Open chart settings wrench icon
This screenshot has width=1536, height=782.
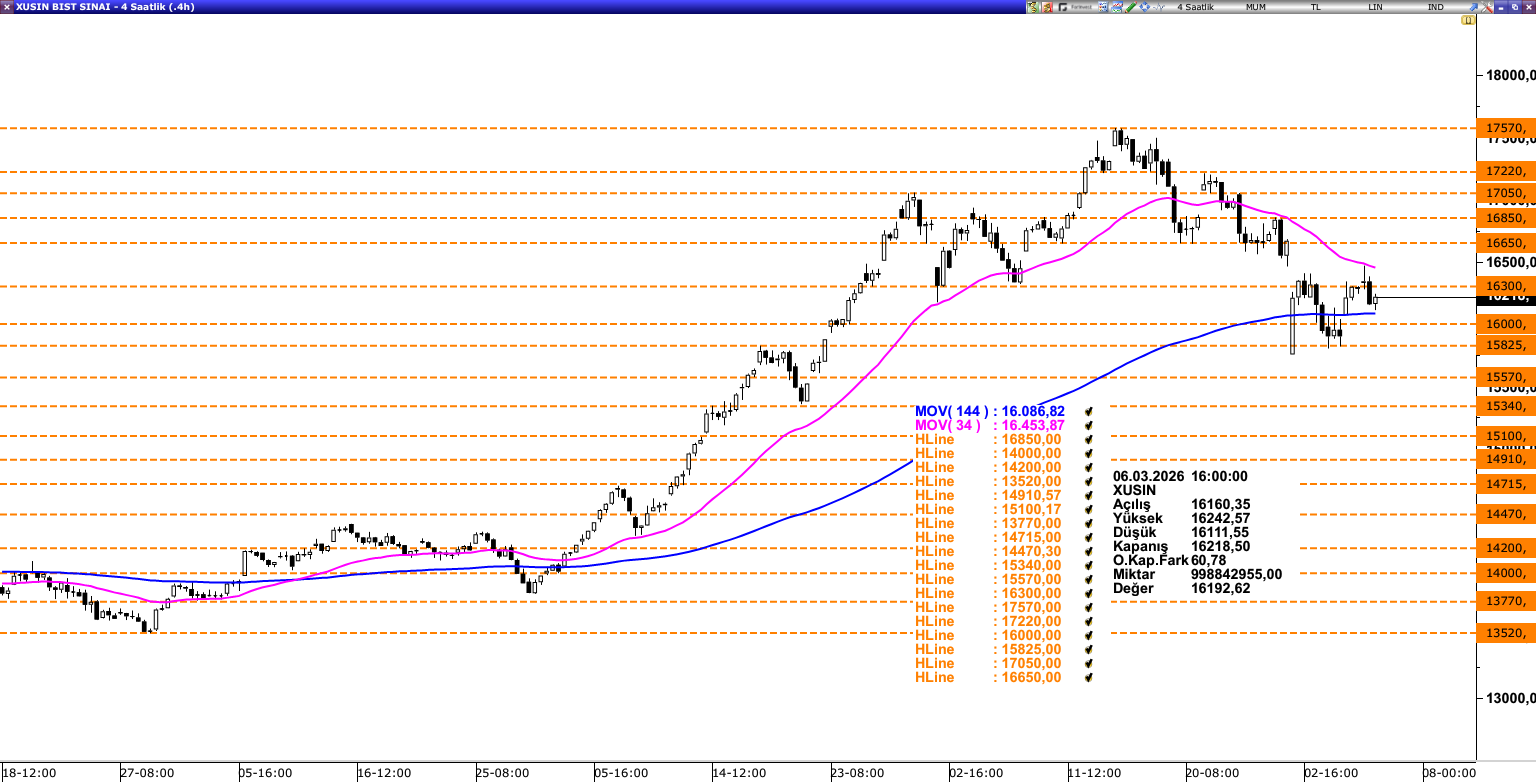(x=1486, y=7)
